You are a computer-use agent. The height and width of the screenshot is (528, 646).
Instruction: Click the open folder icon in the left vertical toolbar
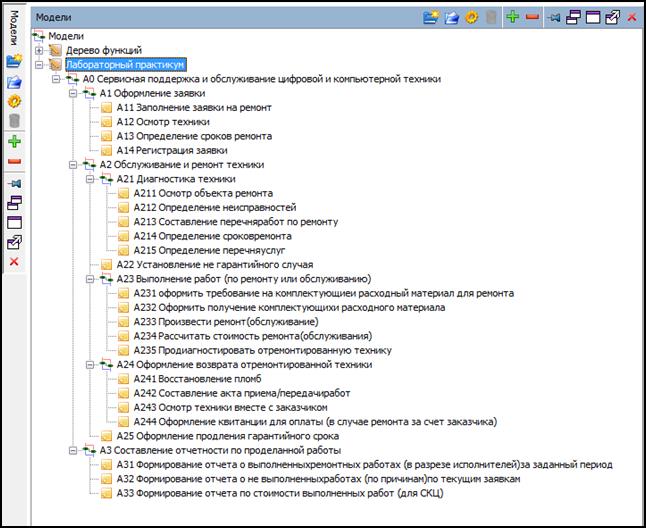(x=14, y=82)
